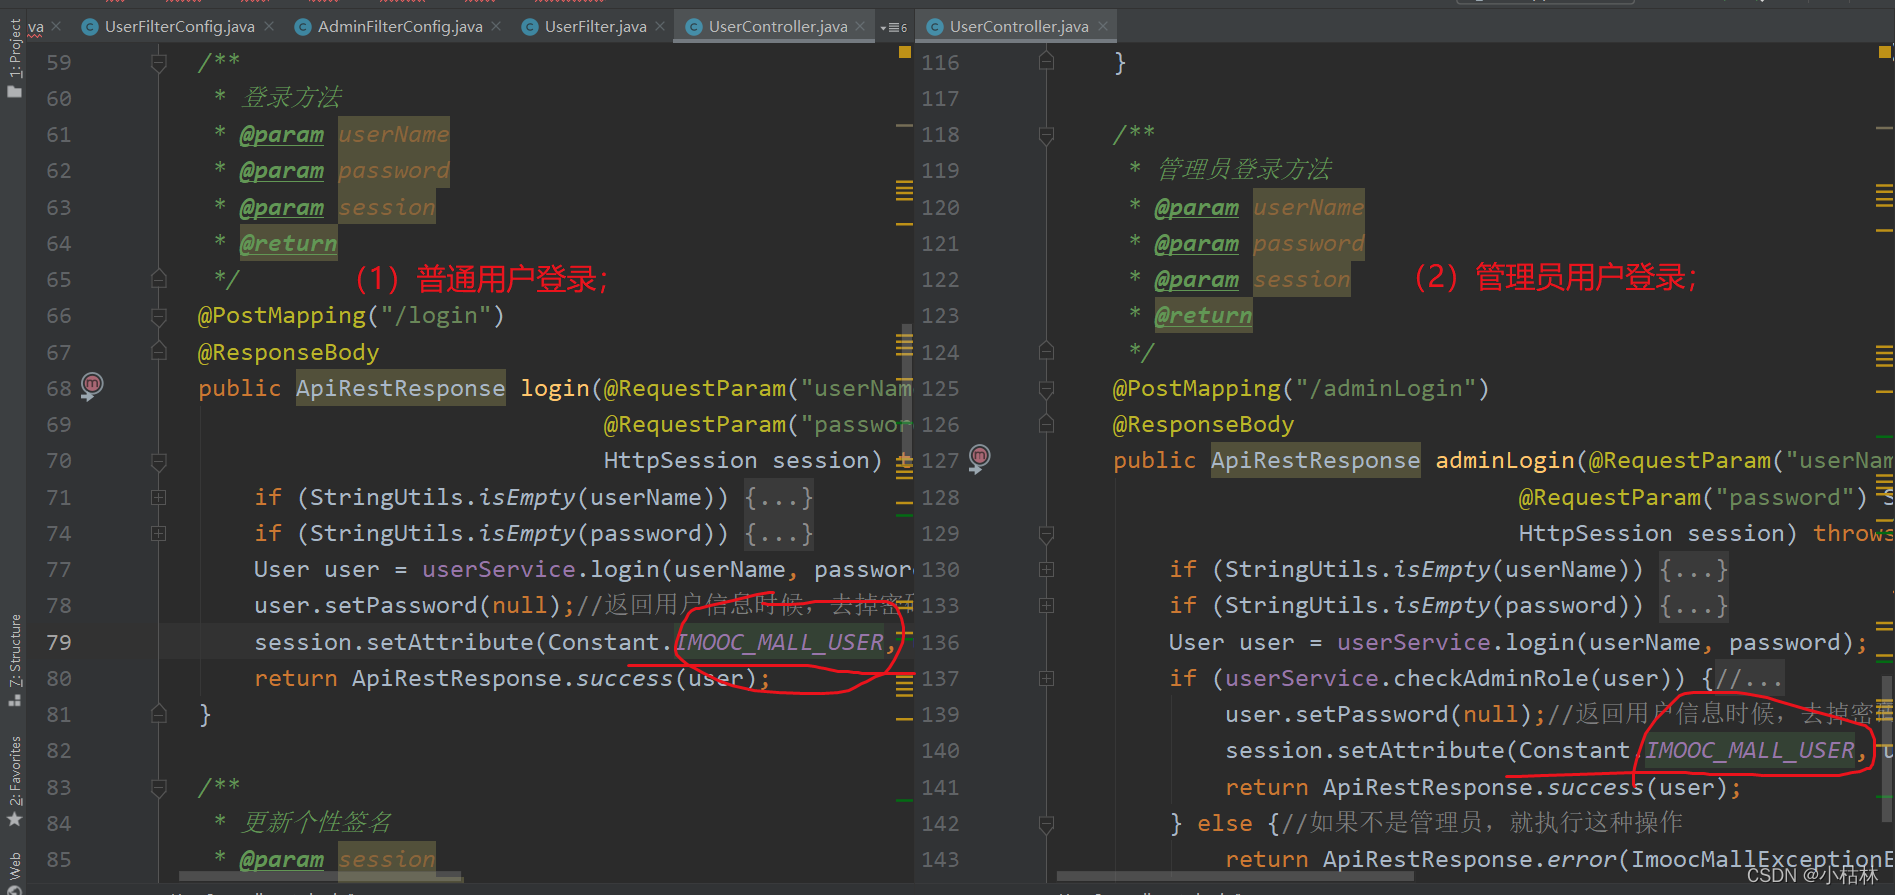Image resolution: width=1895 pixels, height=895 pixels.
Task: Click the else keyword on line 142
Action: click(x=1225, y=823)
